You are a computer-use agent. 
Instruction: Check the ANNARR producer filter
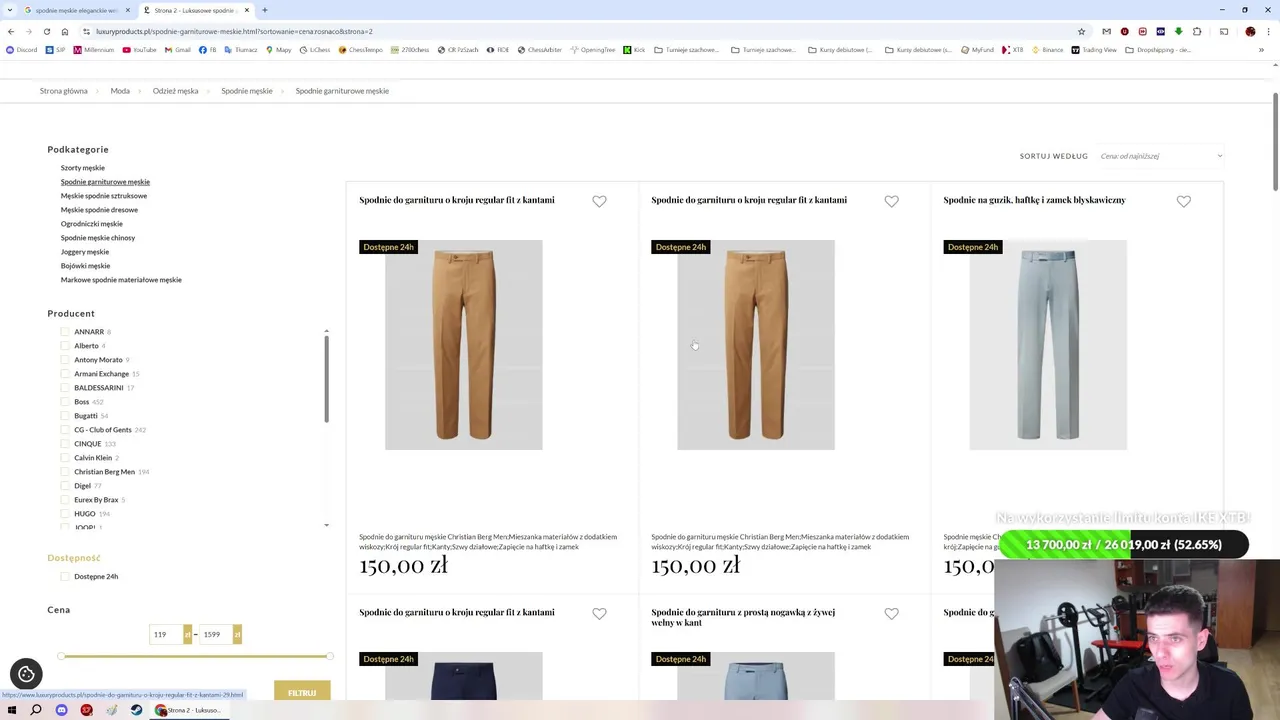(65, 332)
